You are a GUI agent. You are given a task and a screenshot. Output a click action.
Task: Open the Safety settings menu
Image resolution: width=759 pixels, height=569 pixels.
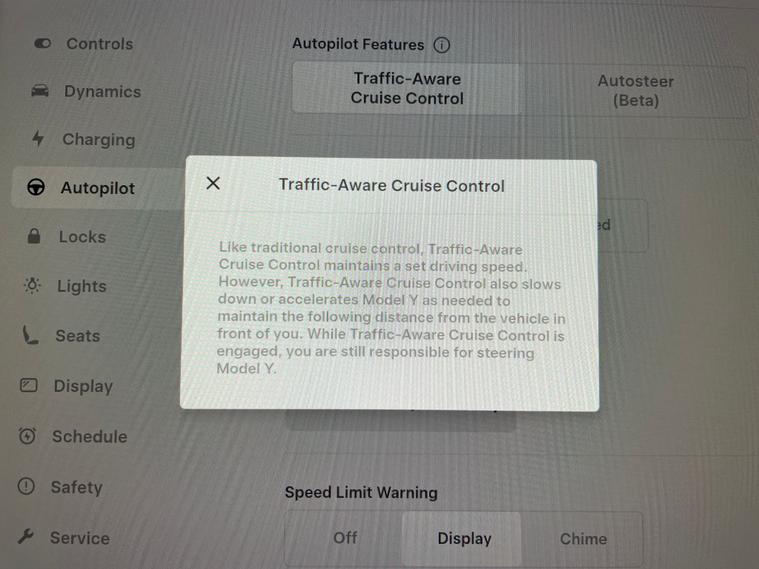click(76, 487)
